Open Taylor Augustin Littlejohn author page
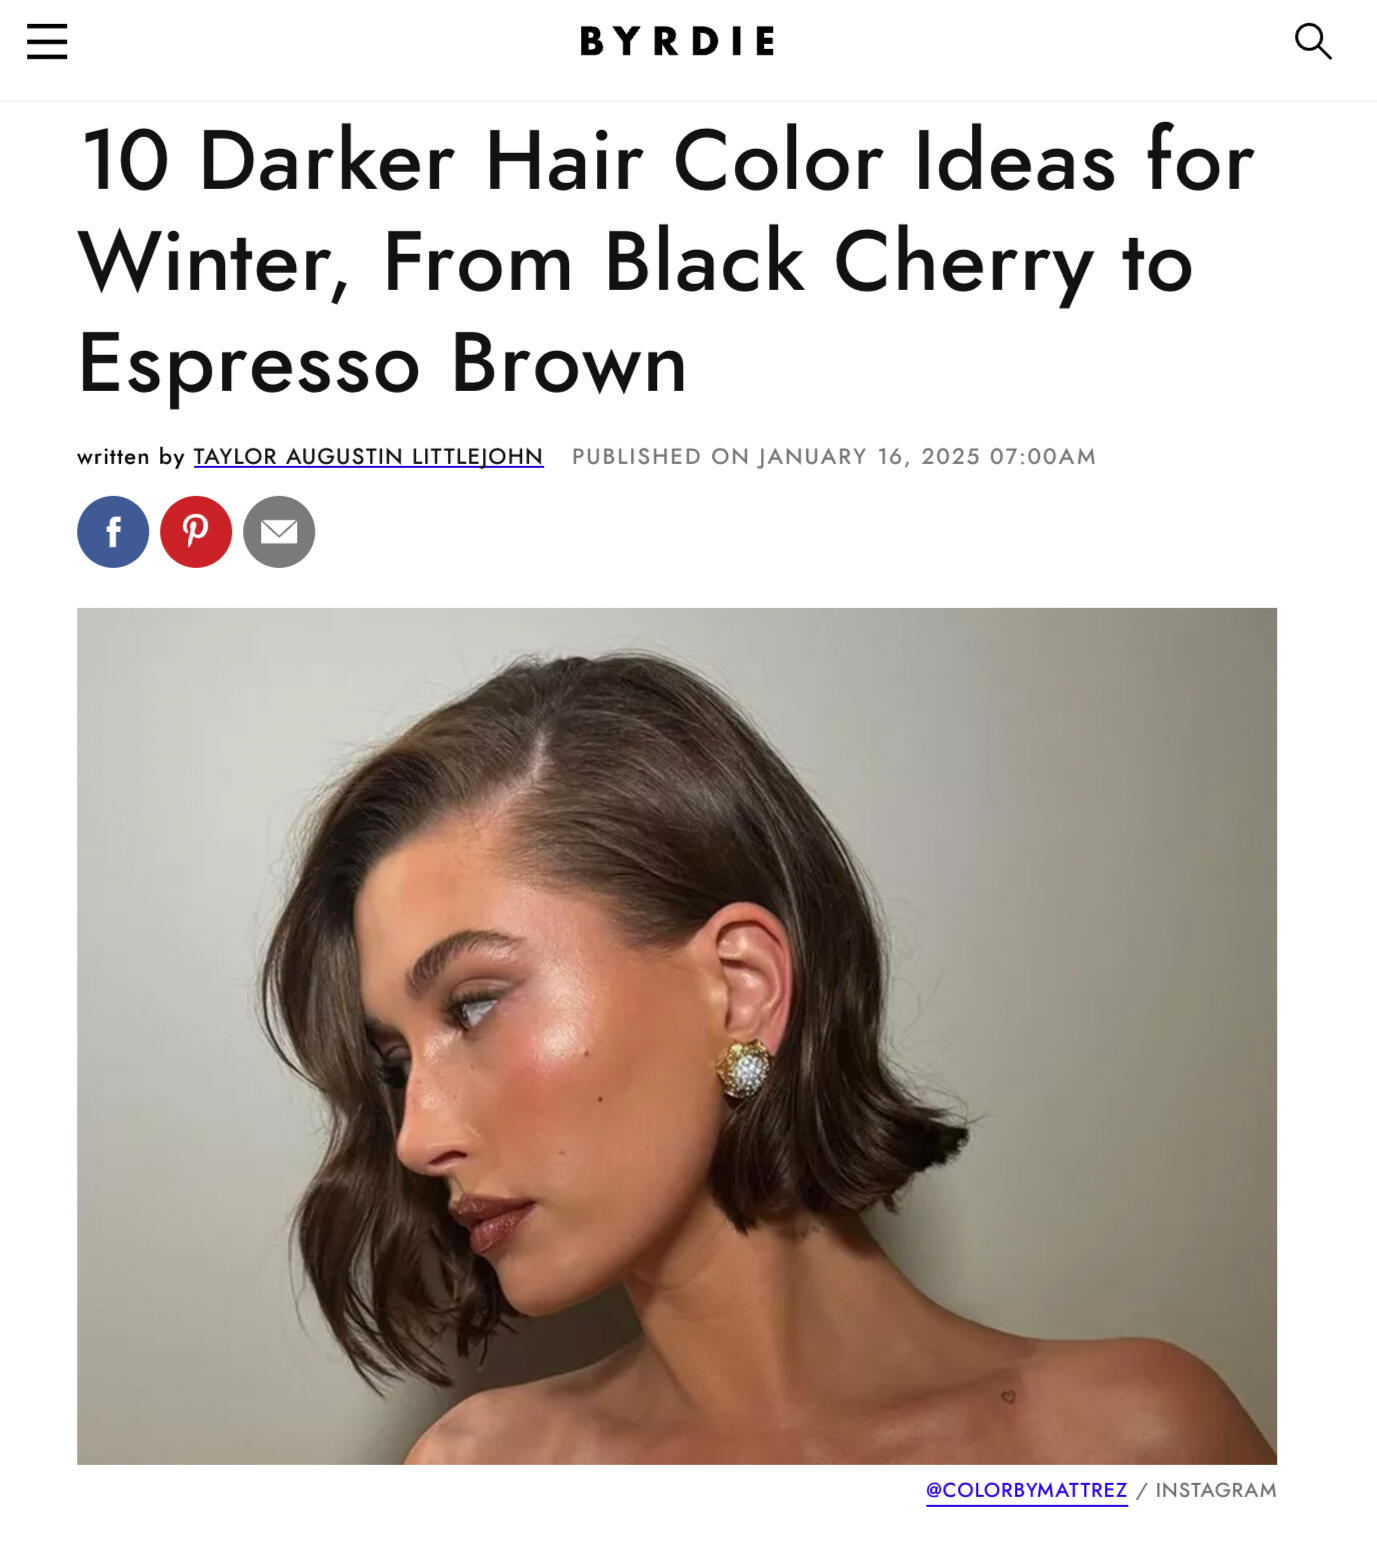Viewport: 1377px width, 1563px height. click(368, 457)
